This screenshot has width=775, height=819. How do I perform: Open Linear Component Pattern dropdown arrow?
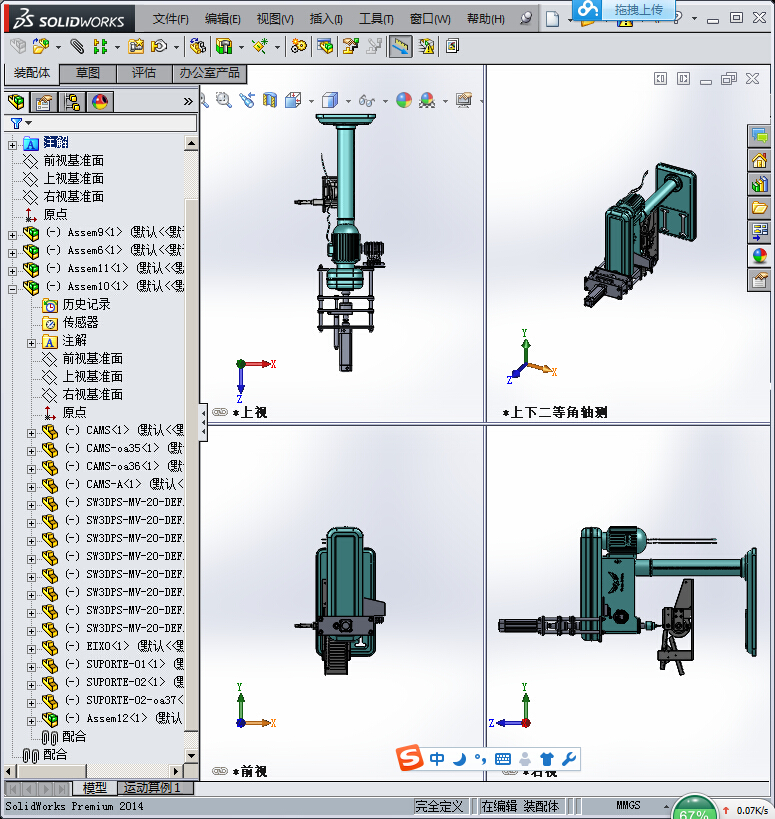(117, 48)
